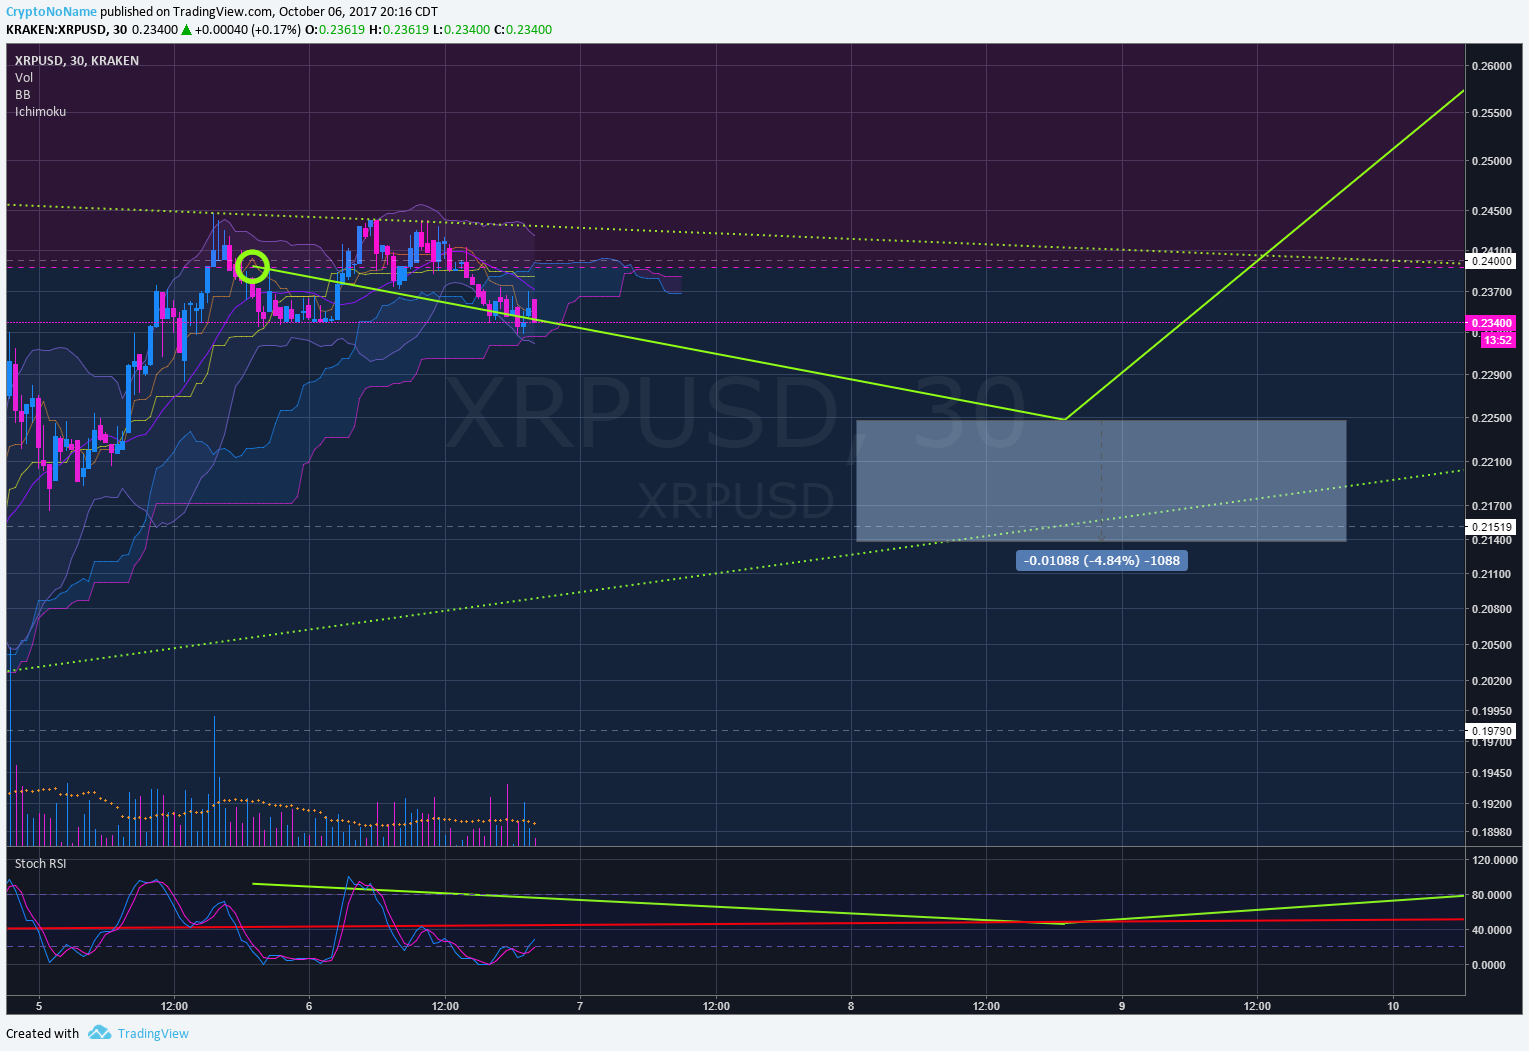Screen dimensions: 1529x1051
Task: Click the 0.19790 price line label
Action: click(1491, 731)
